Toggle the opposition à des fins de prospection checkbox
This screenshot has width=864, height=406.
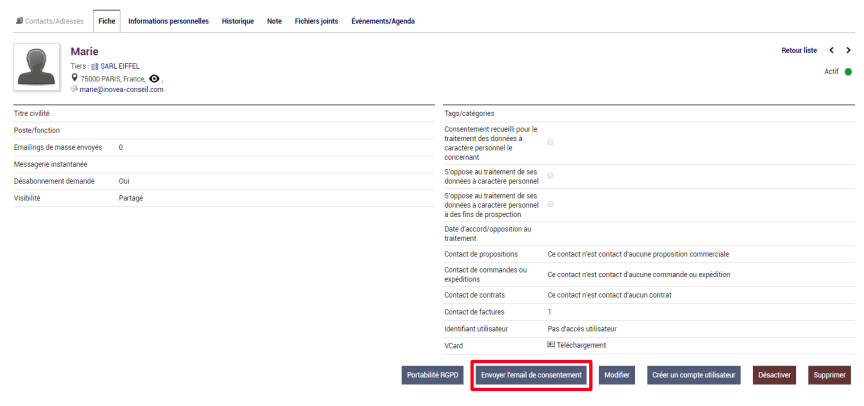tap(550, 203)
